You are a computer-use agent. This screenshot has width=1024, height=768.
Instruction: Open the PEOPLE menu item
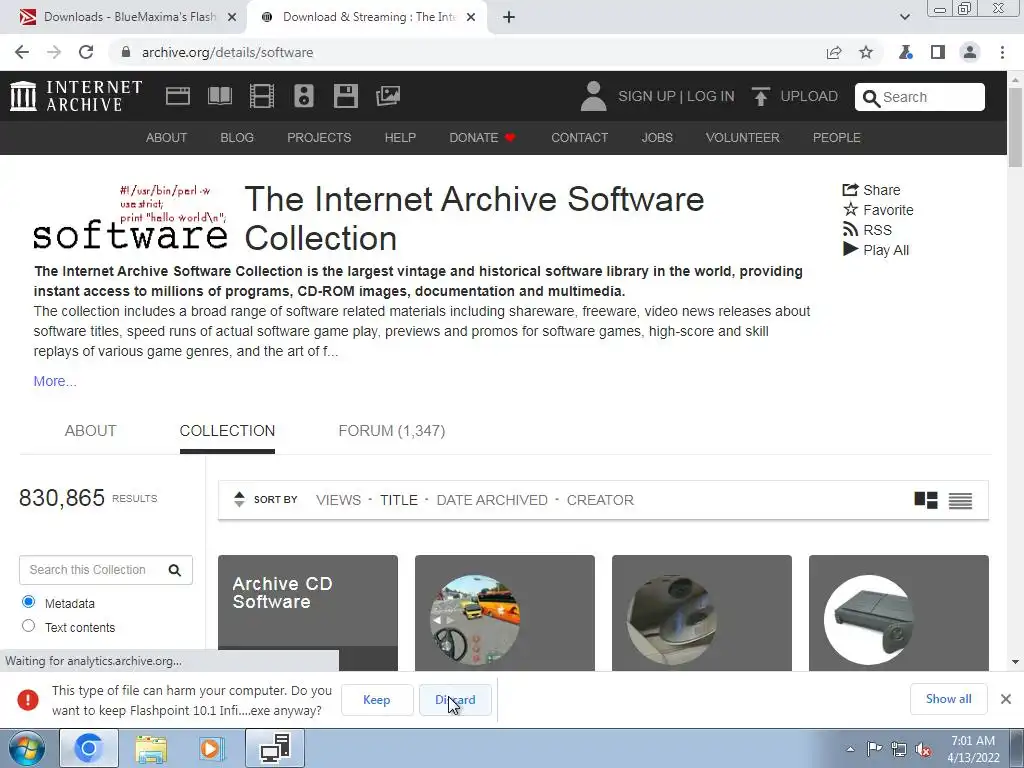(837, 138)
